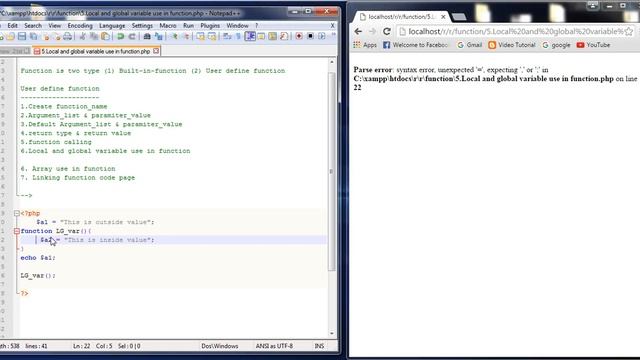Screen dimensions: 640x360
Task: Collapse the <?php fold marker
Action: tap(16, 213)
